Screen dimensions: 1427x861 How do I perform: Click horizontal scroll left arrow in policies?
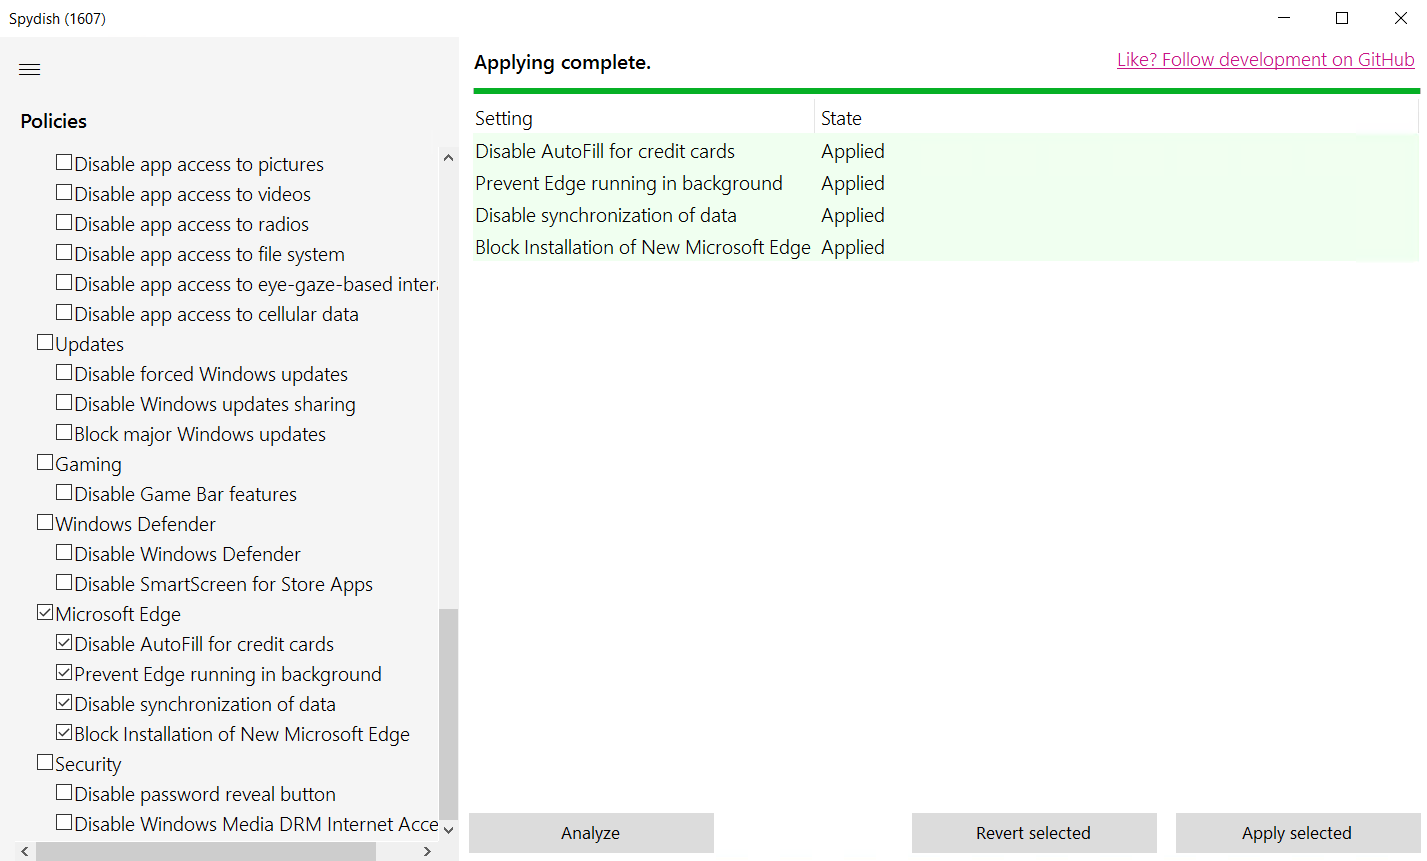coord(25,851)
